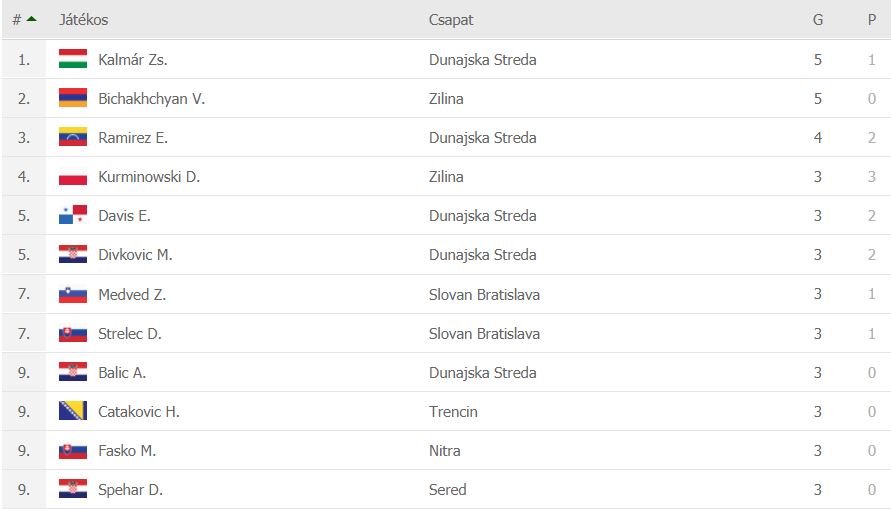
Task: Sort players by the G goals column
Action: (818, 20)
